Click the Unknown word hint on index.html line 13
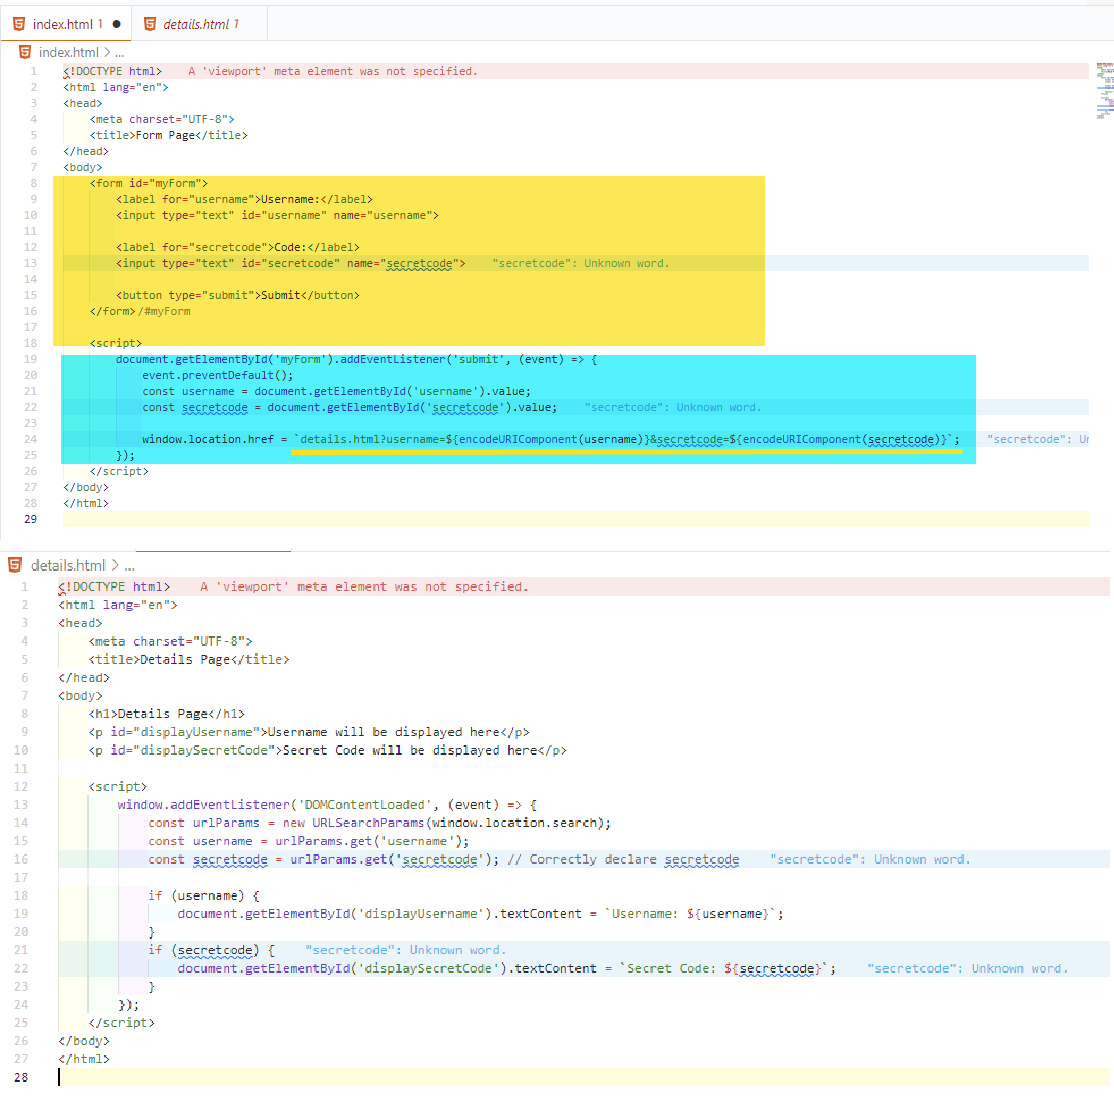This screenshot has height=1110, width=1114. point(580,263)
